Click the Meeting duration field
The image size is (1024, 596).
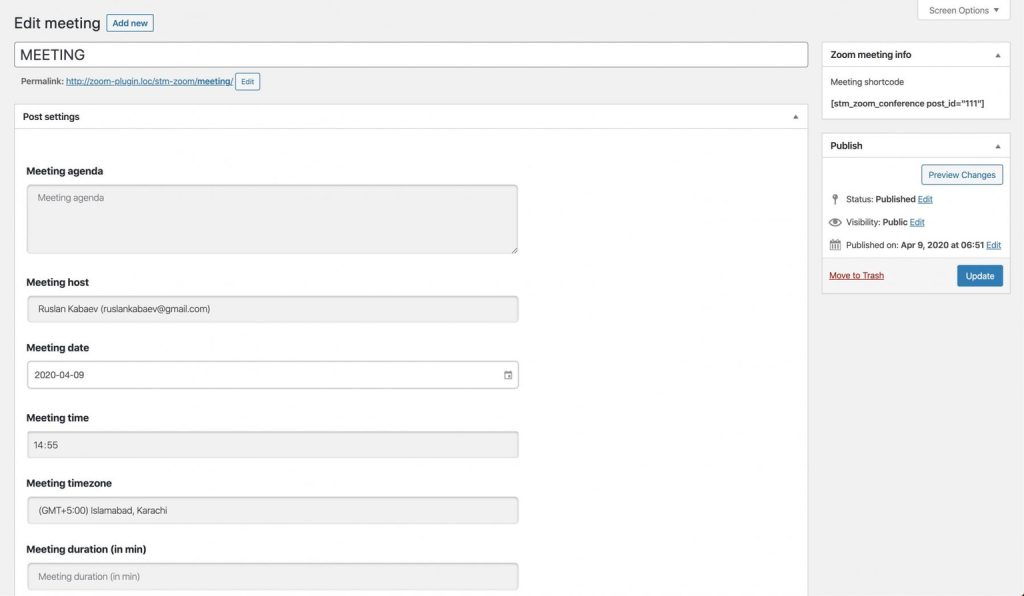[272, 576]
